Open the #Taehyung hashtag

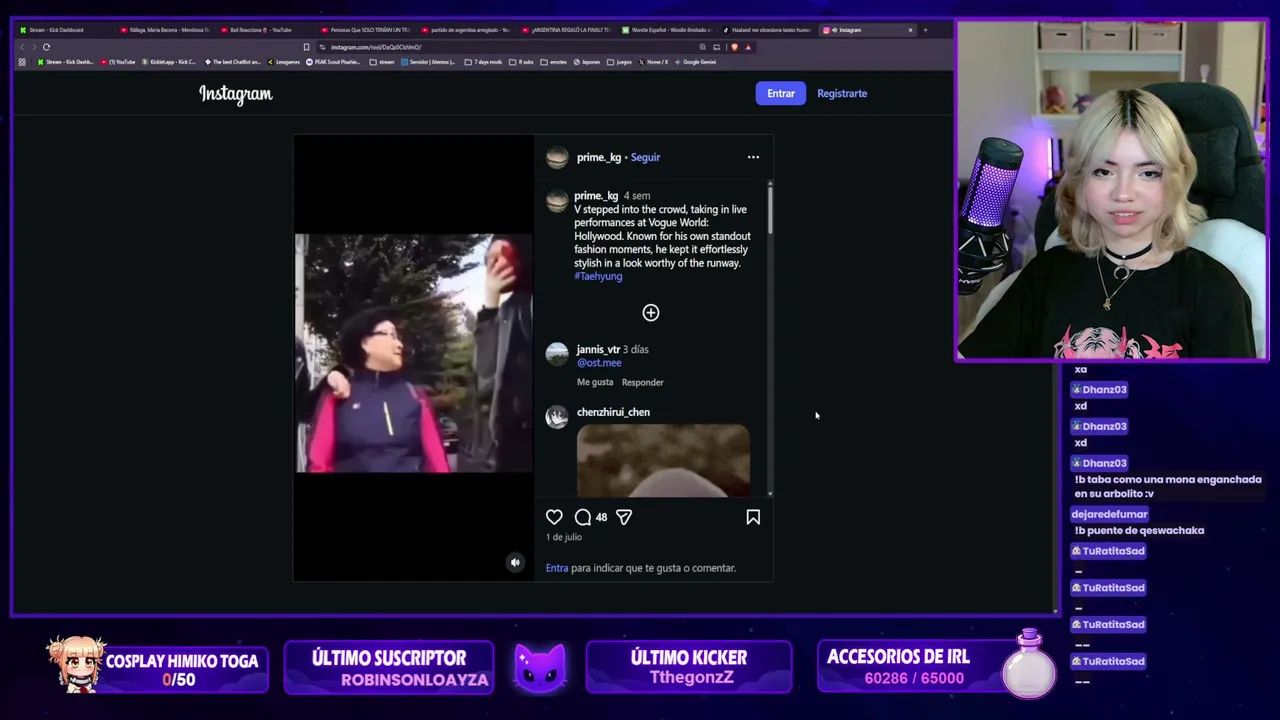coord(598,276)
